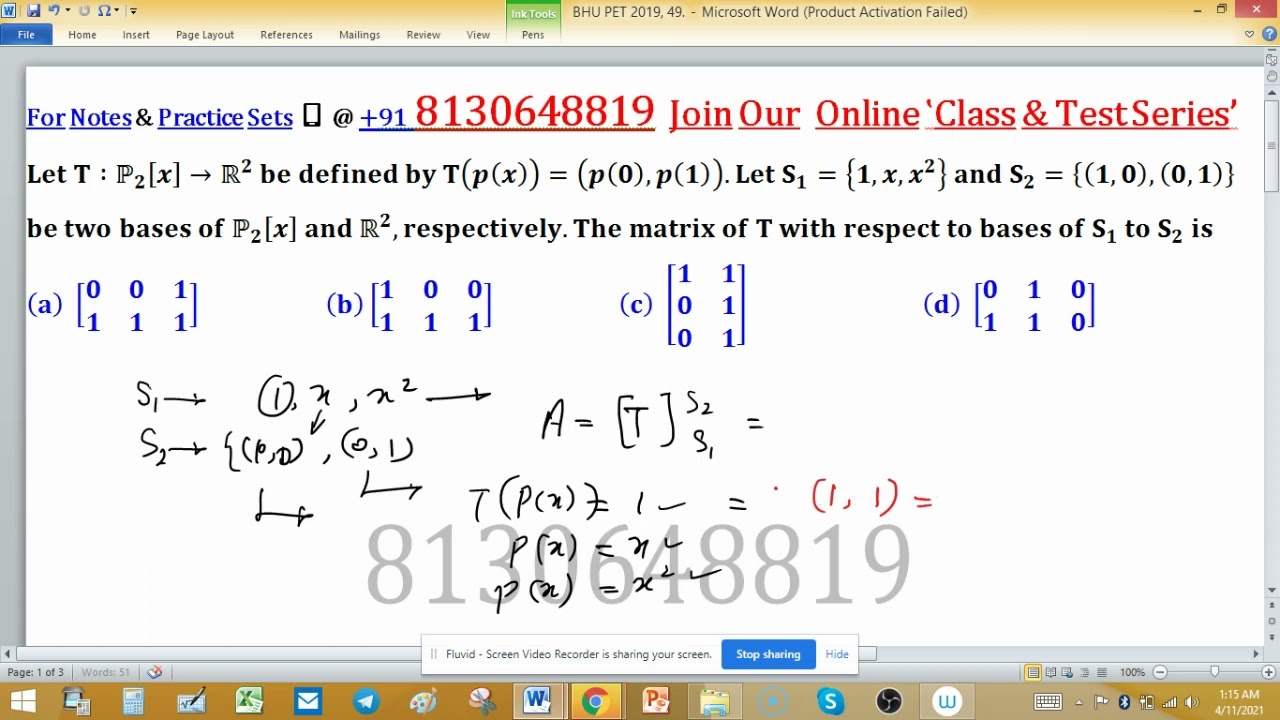
Task: Select Print Layout view button
Action: pyautogui.click(x=1033, y=672)
